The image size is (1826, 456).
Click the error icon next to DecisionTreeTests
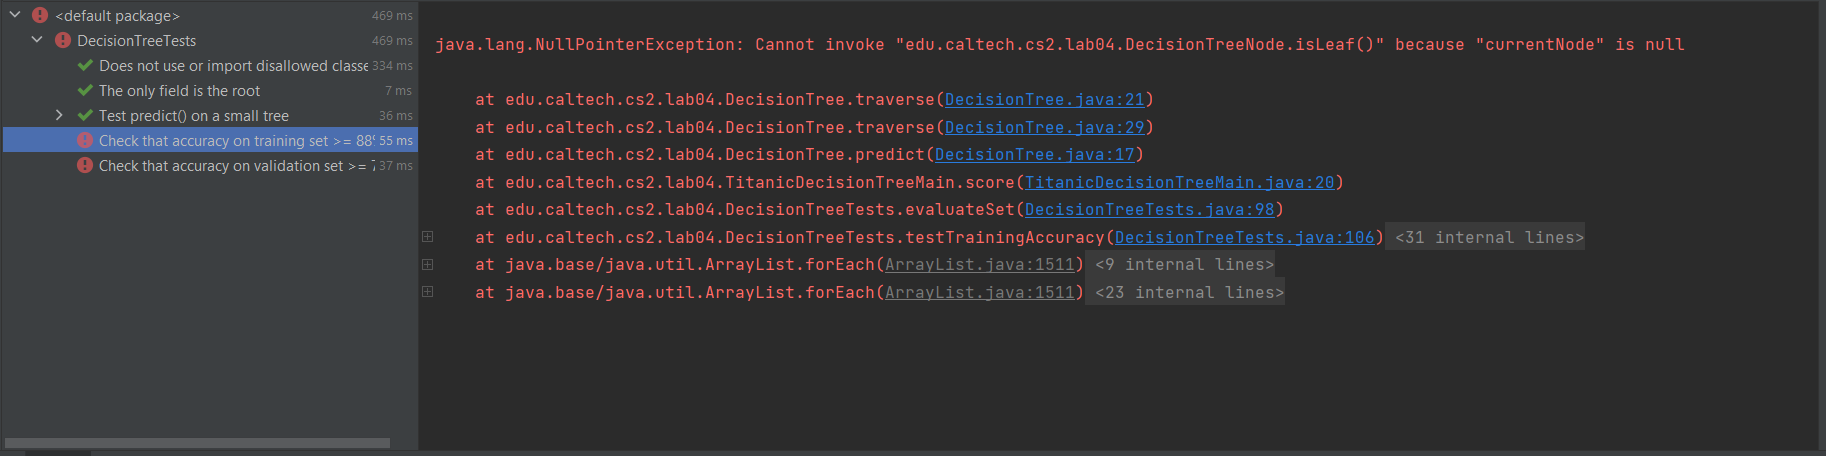pyautogui.click(x=62, y=41)
